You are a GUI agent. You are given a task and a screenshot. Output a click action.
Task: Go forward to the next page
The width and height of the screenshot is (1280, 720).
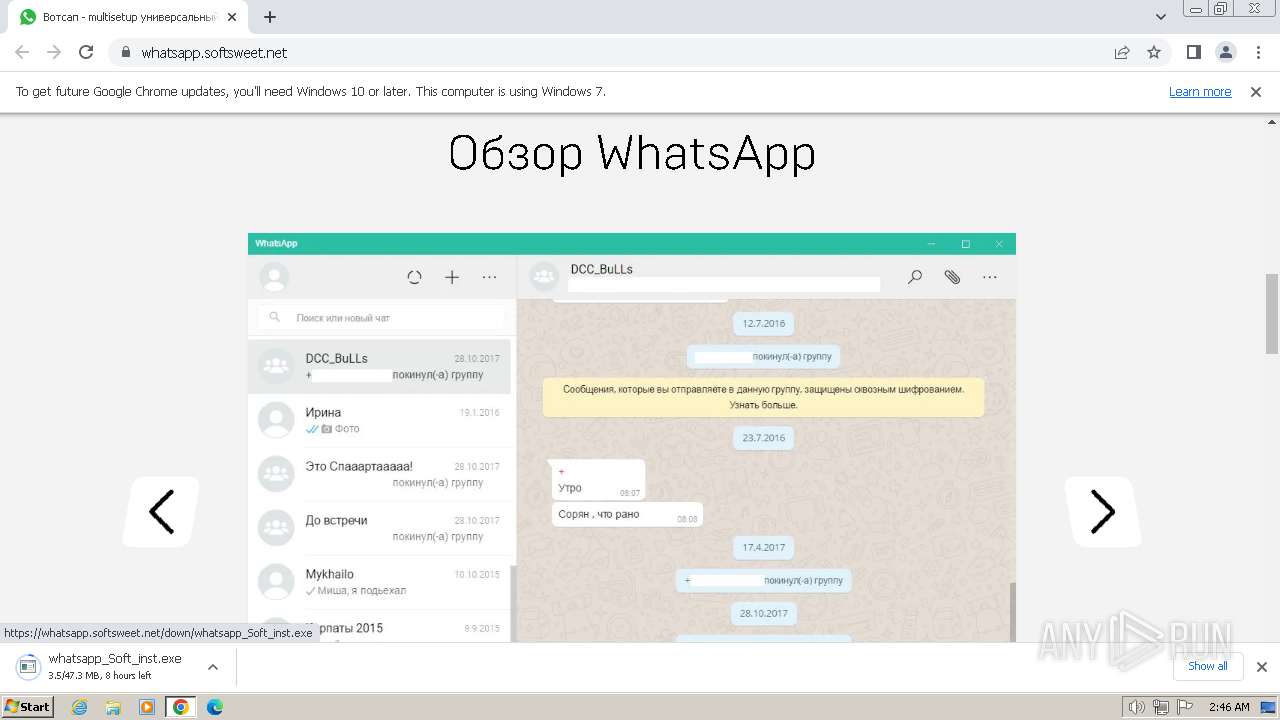click(x=54, y=52)
